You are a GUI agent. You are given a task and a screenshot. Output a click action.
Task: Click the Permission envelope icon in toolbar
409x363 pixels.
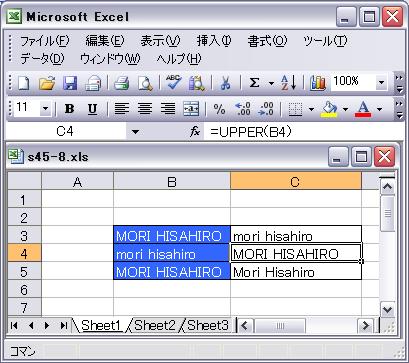point(93,83)
